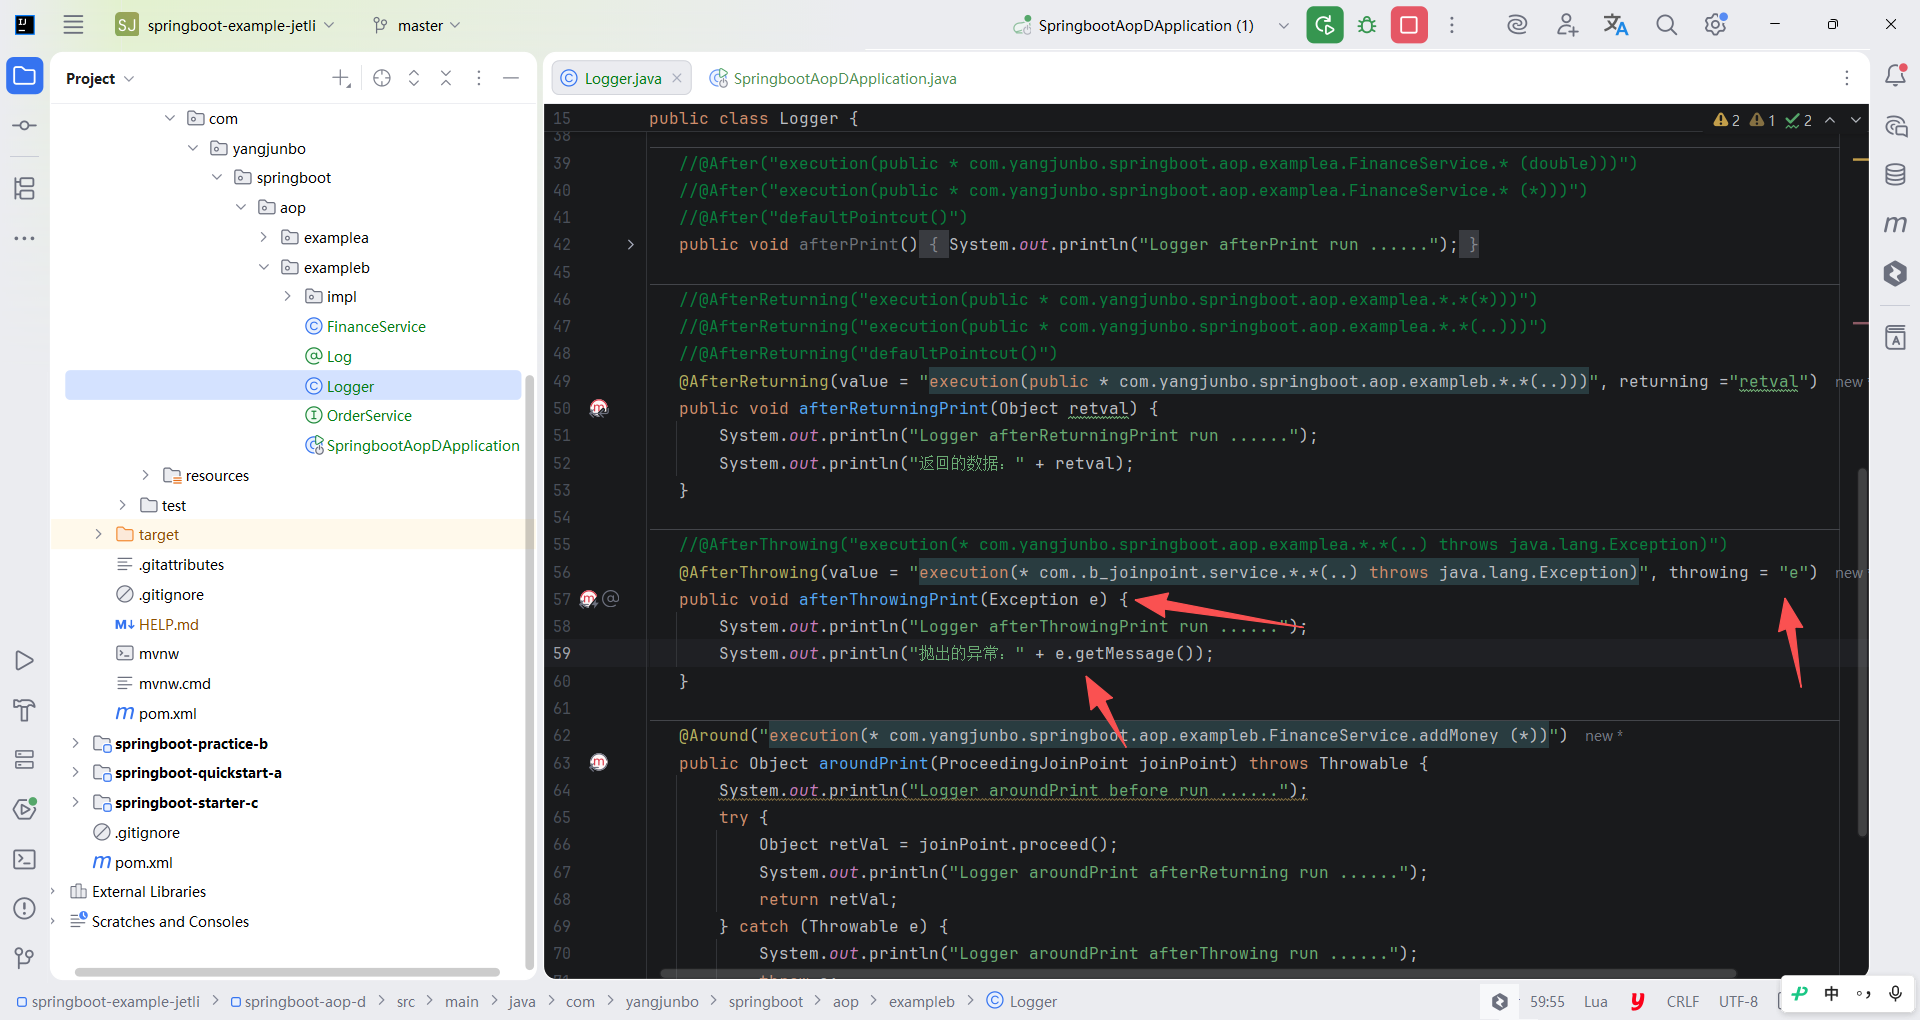Unfold afterPrint method at line 42

pyautogui.click(x=630, y=244)
